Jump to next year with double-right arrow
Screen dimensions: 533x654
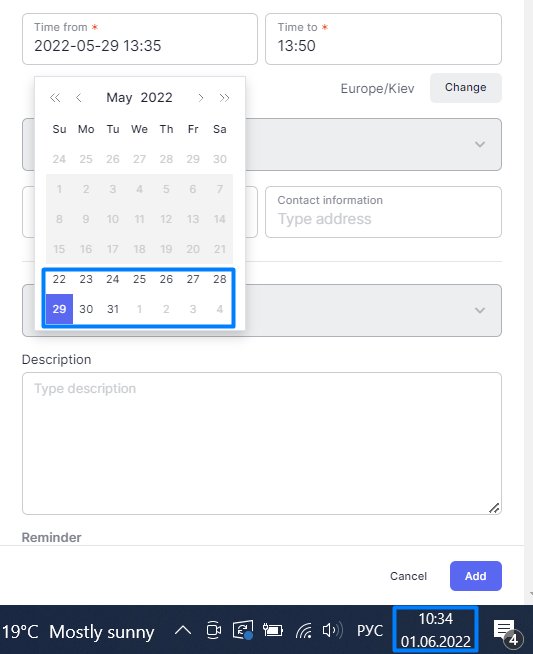click(224, 98)
